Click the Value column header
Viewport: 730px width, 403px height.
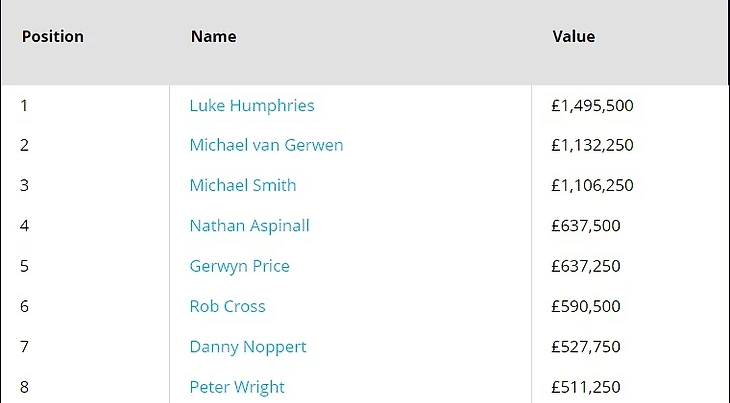point(574,36)
